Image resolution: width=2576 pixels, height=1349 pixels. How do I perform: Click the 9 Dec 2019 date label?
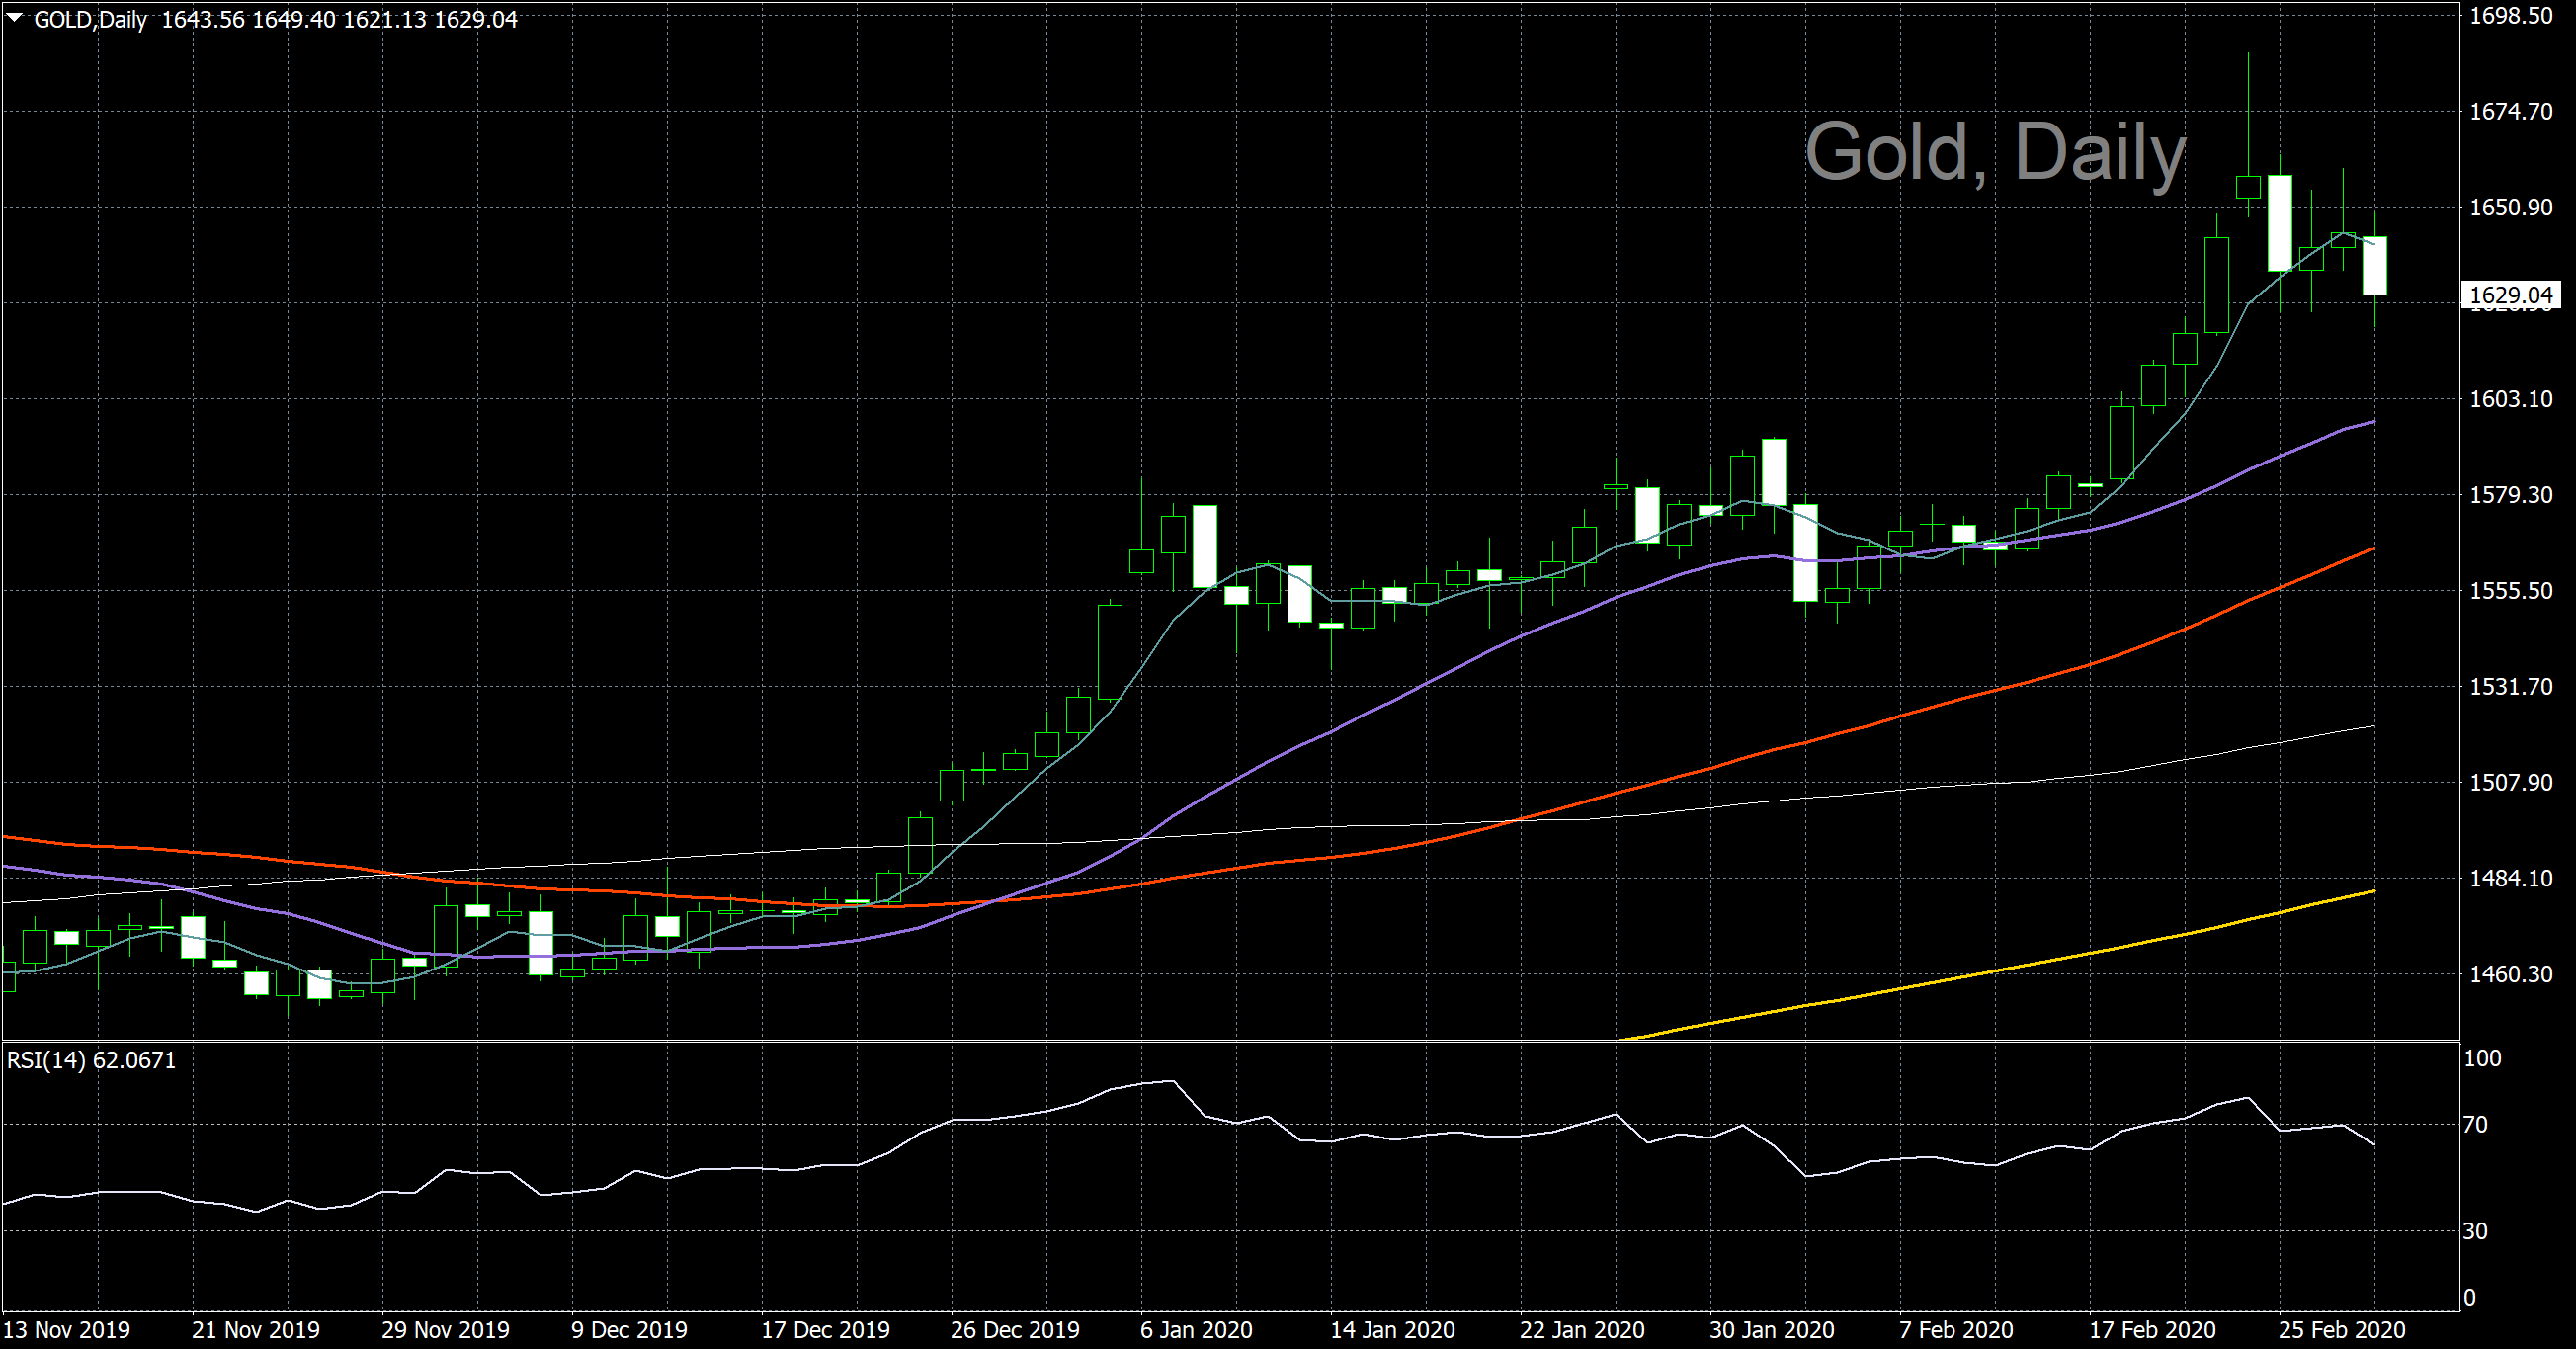tap(629, 1330)
